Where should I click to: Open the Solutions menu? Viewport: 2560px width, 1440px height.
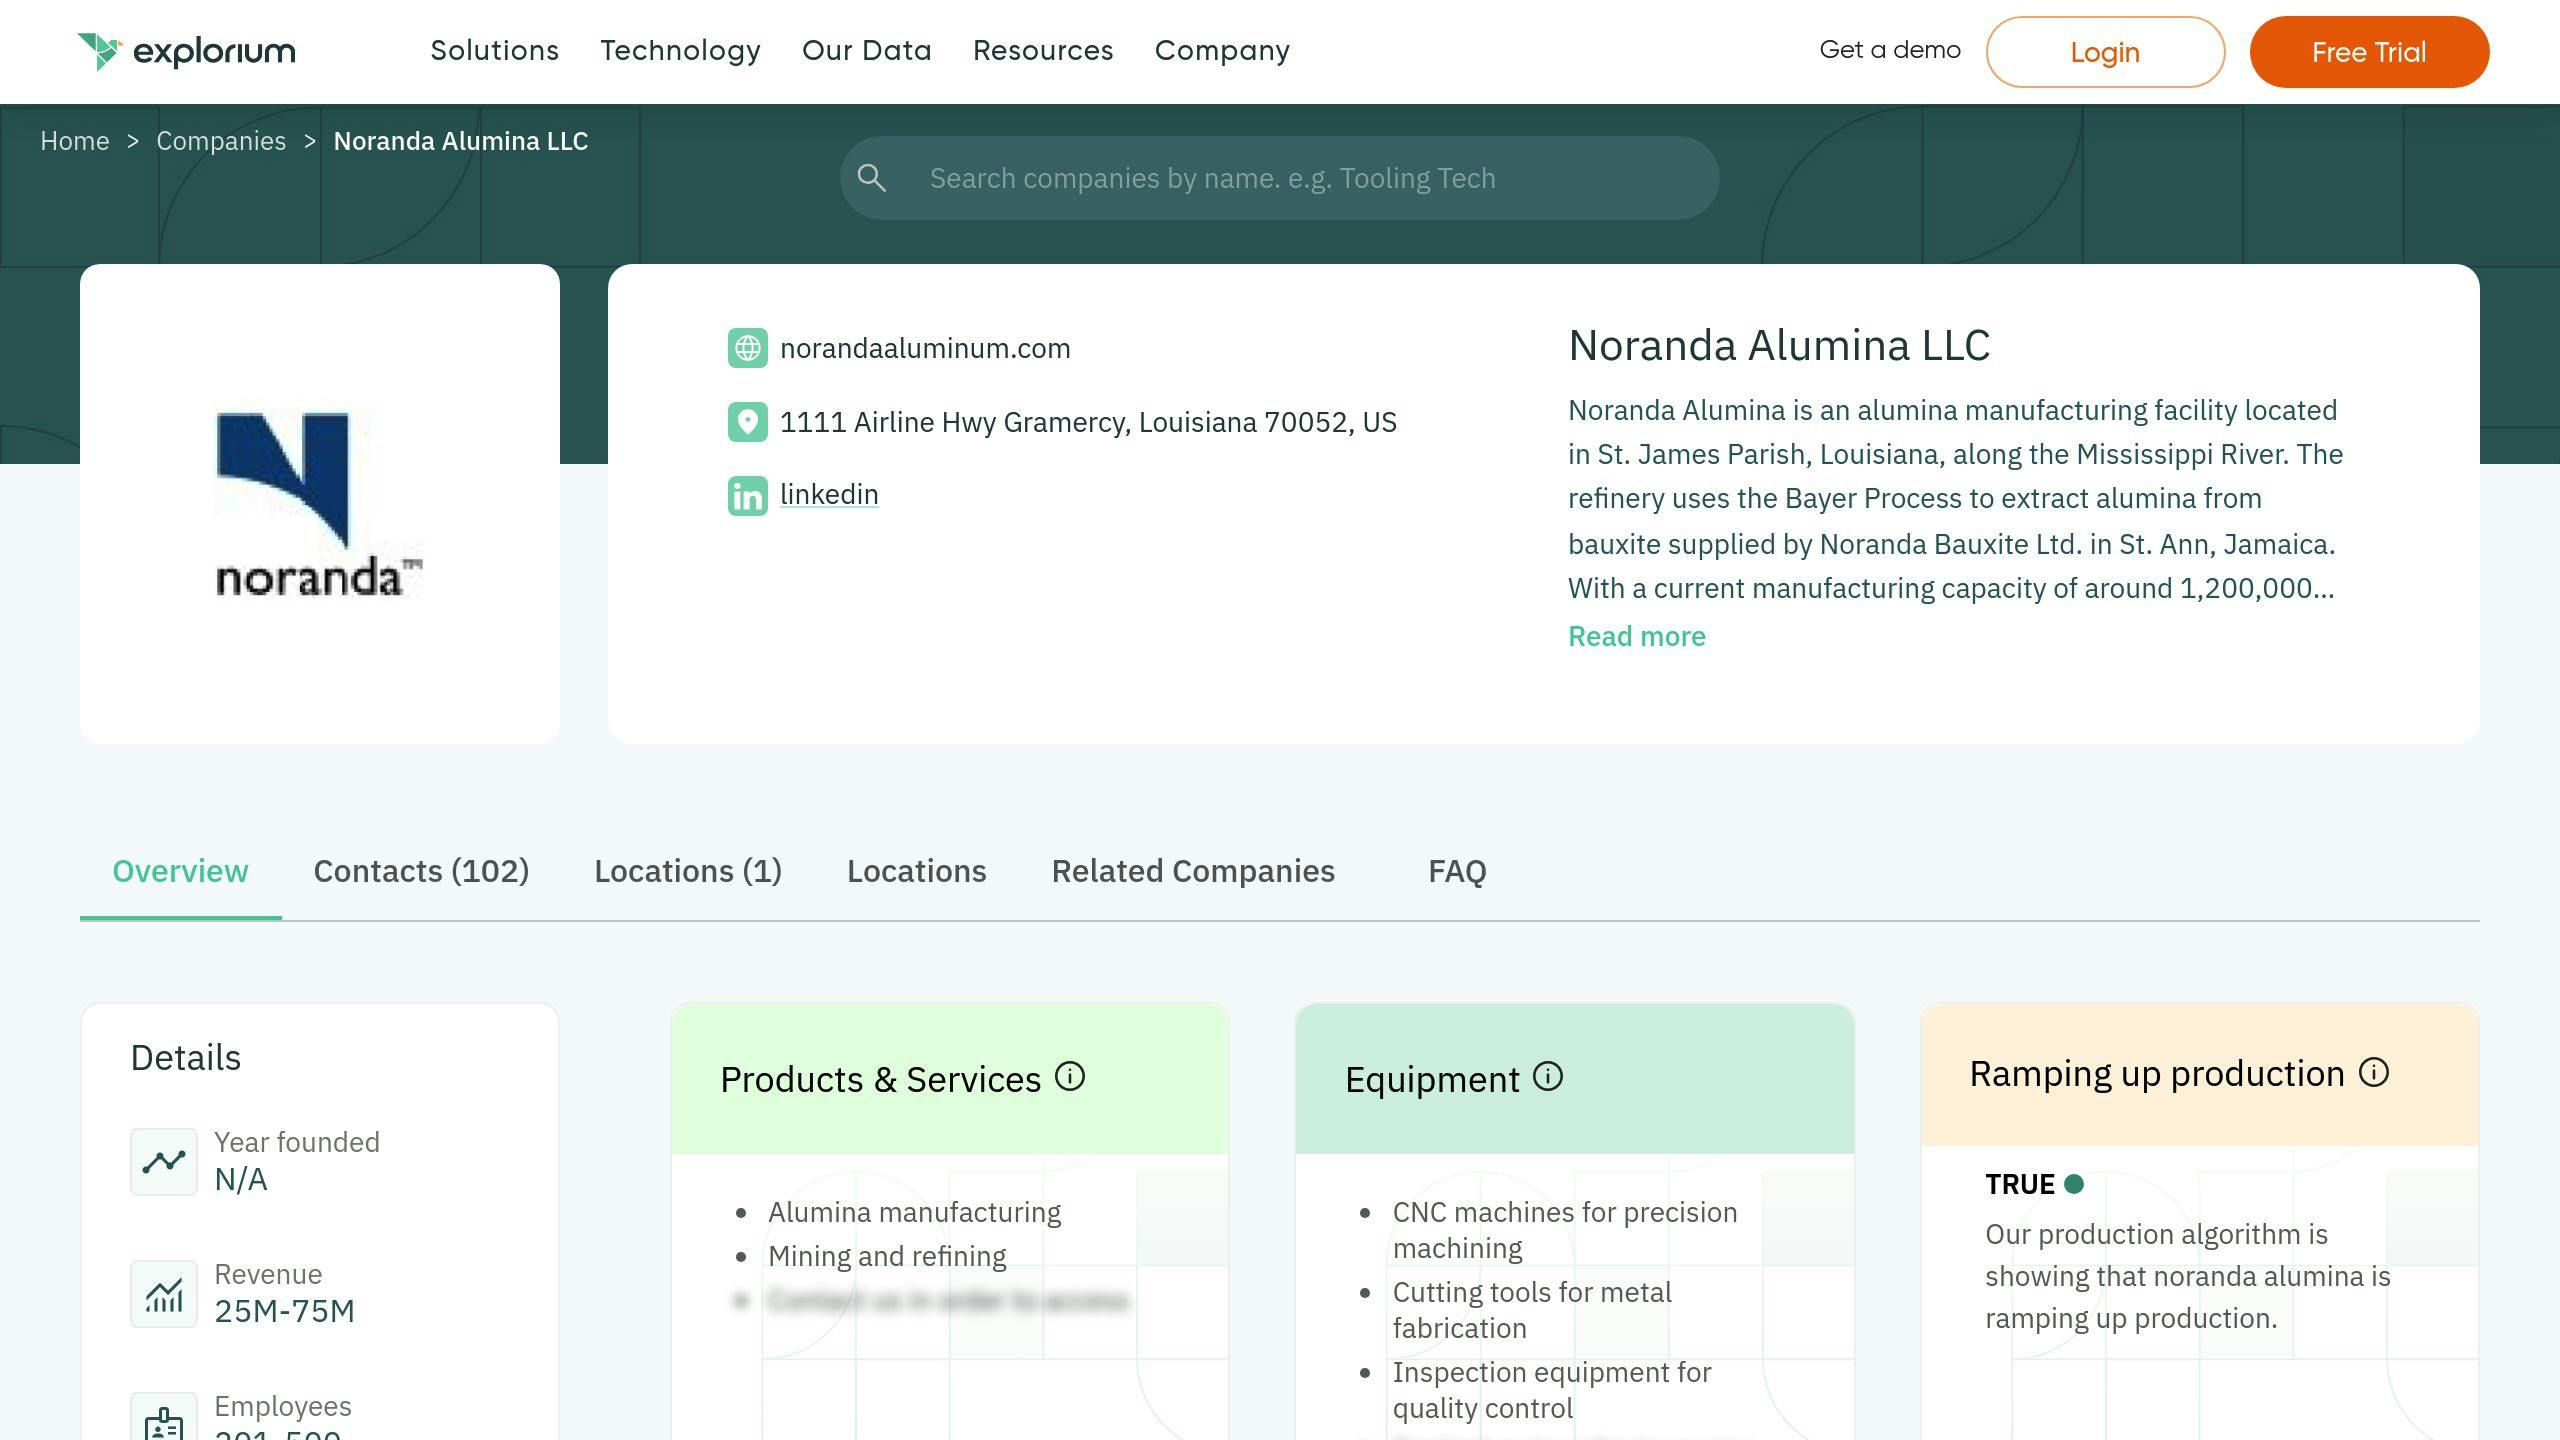[495, 51]
